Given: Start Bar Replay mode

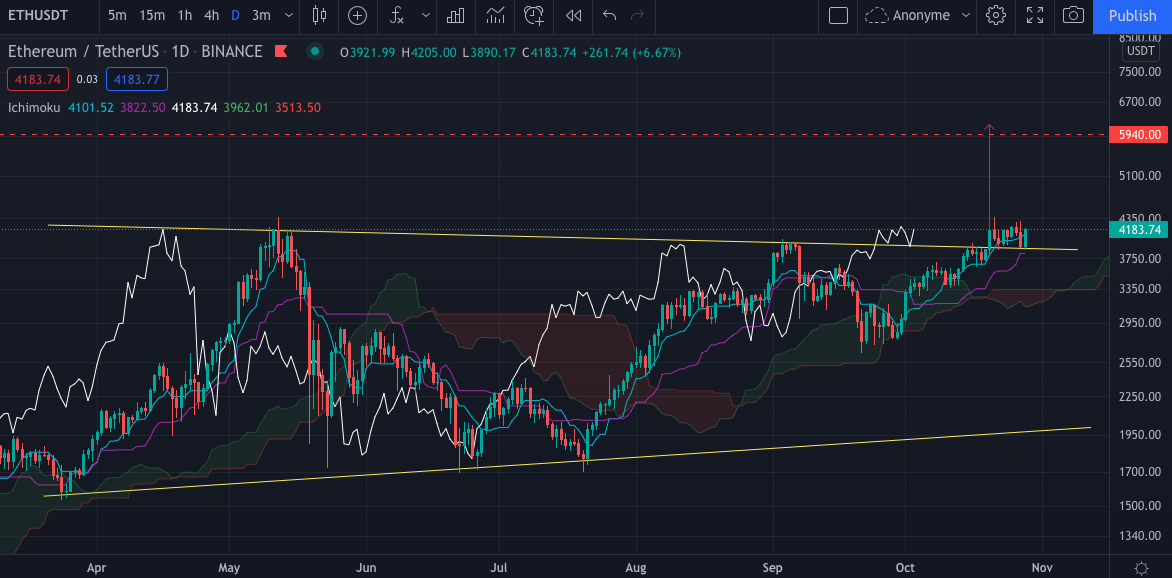Looking at the screenshot, I should click(x=572, y=16).
